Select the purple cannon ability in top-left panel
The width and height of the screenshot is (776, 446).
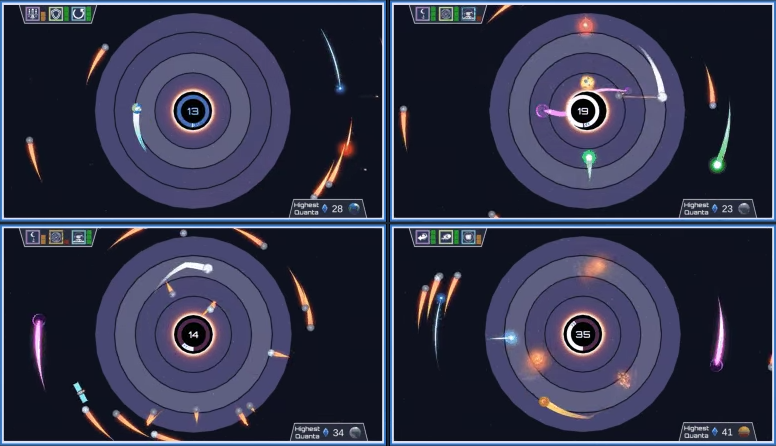click(x=32, y=14)
